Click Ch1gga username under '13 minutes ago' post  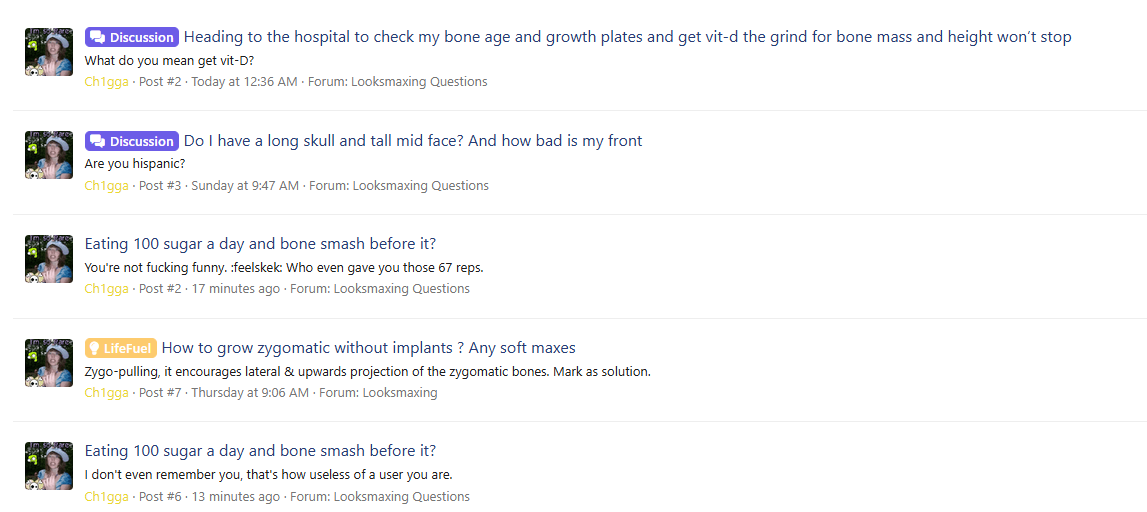click(106, 497)
